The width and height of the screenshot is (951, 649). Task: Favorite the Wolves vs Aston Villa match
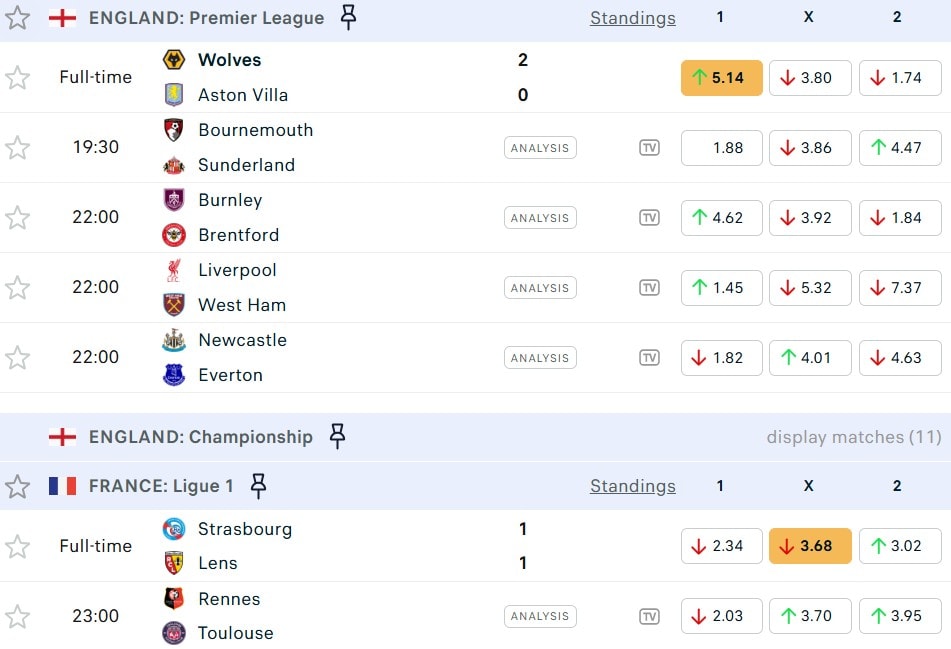pyautogui.click(x=17, y=77)
